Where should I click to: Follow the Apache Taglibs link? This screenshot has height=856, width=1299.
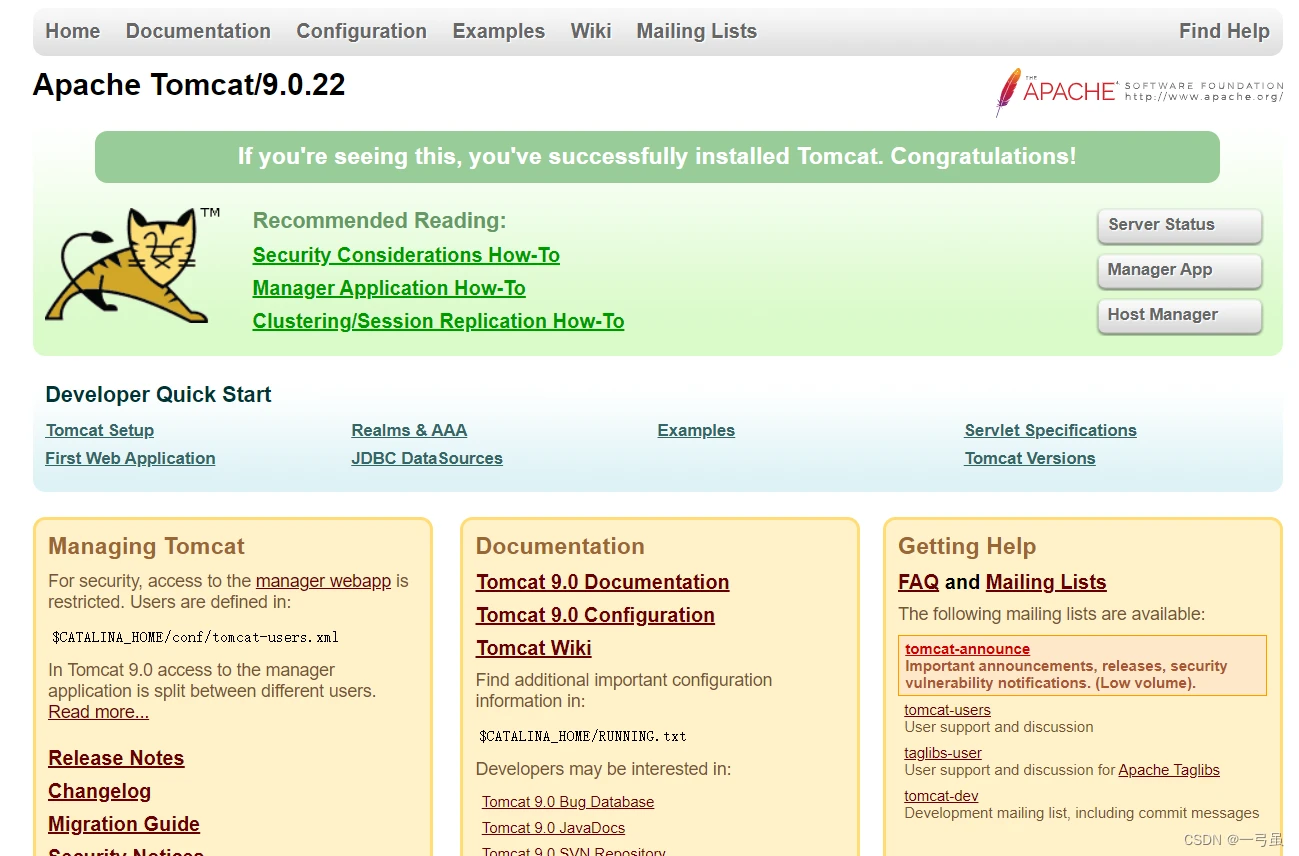(1169, 770)
